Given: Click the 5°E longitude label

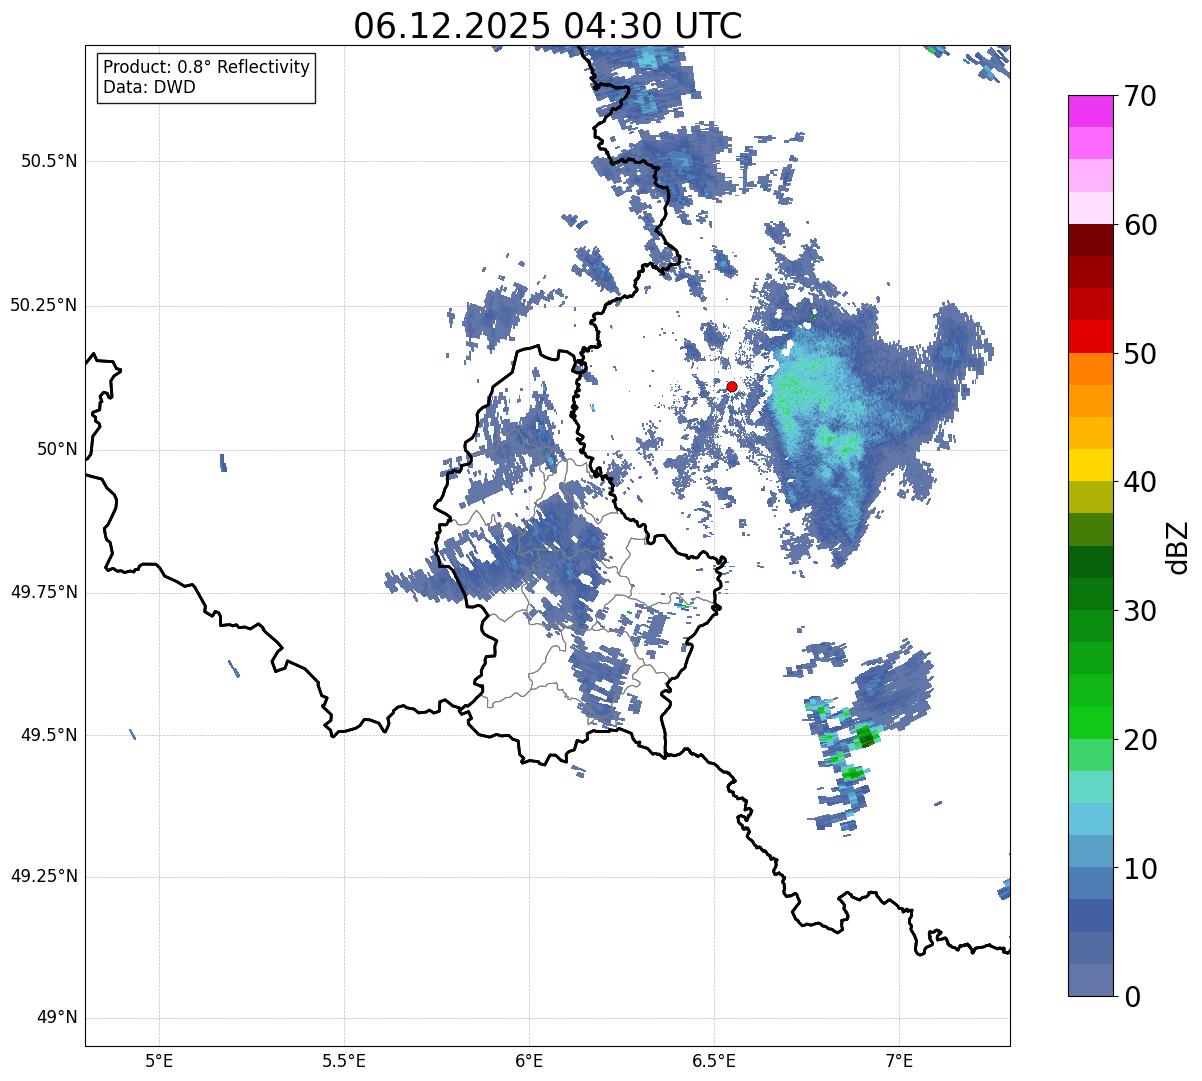Looking at the screenshot, I should tap(159, 1060).
